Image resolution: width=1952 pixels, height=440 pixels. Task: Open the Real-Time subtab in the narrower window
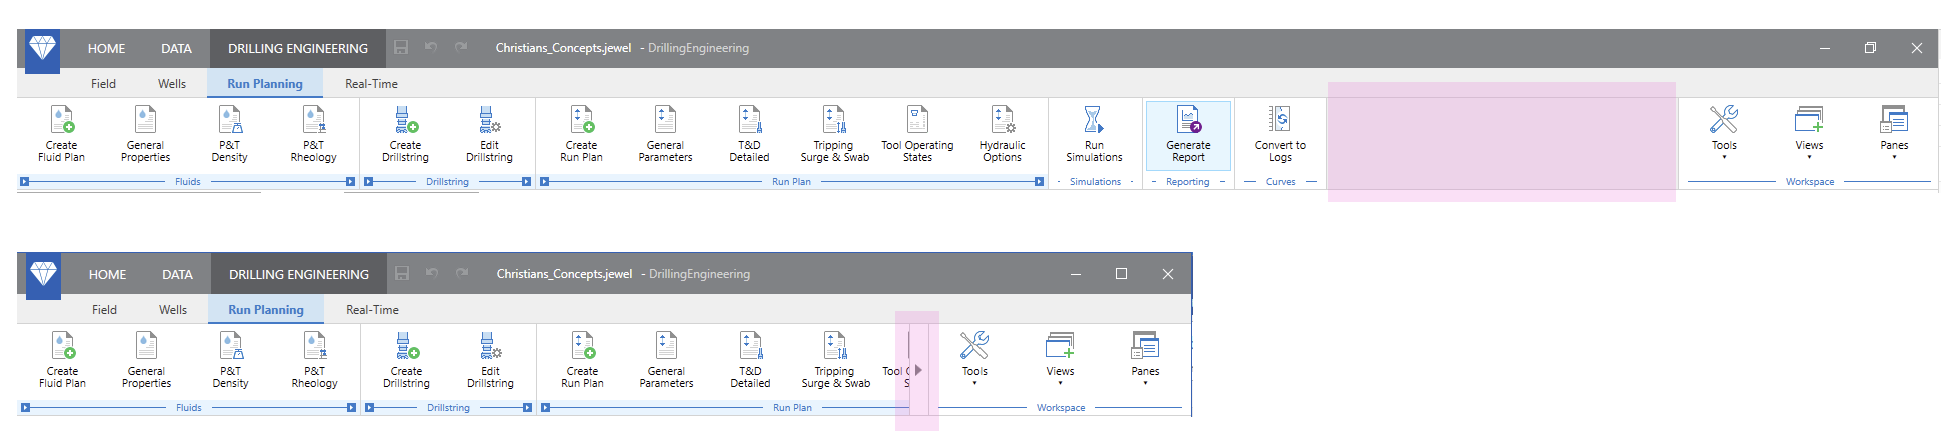[x=372, y=310]
